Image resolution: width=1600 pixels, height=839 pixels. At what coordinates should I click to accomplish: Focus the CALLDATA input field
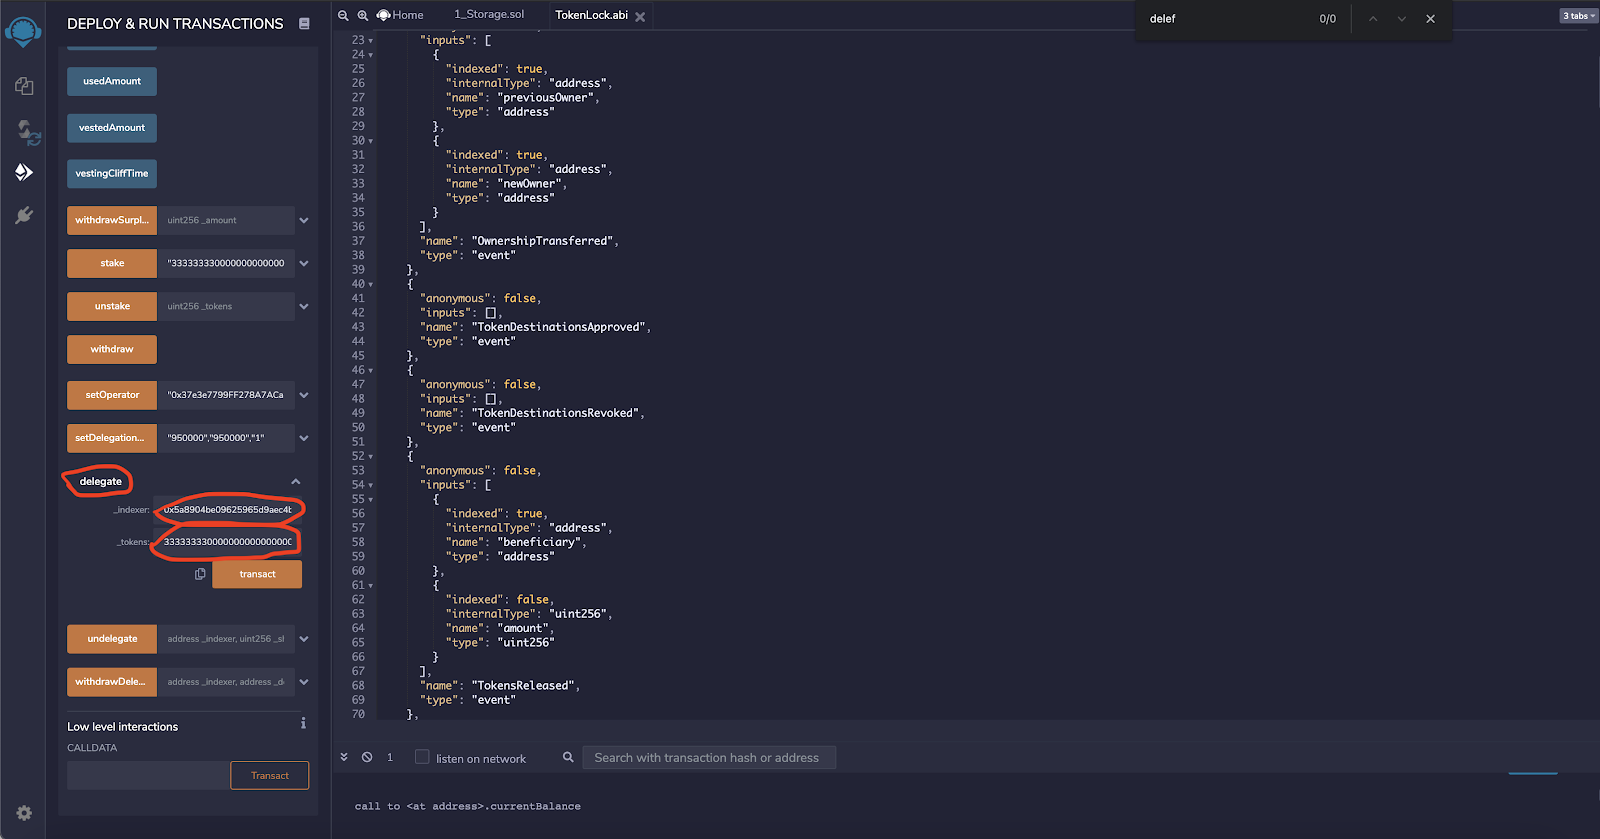[x=148, y=775]
